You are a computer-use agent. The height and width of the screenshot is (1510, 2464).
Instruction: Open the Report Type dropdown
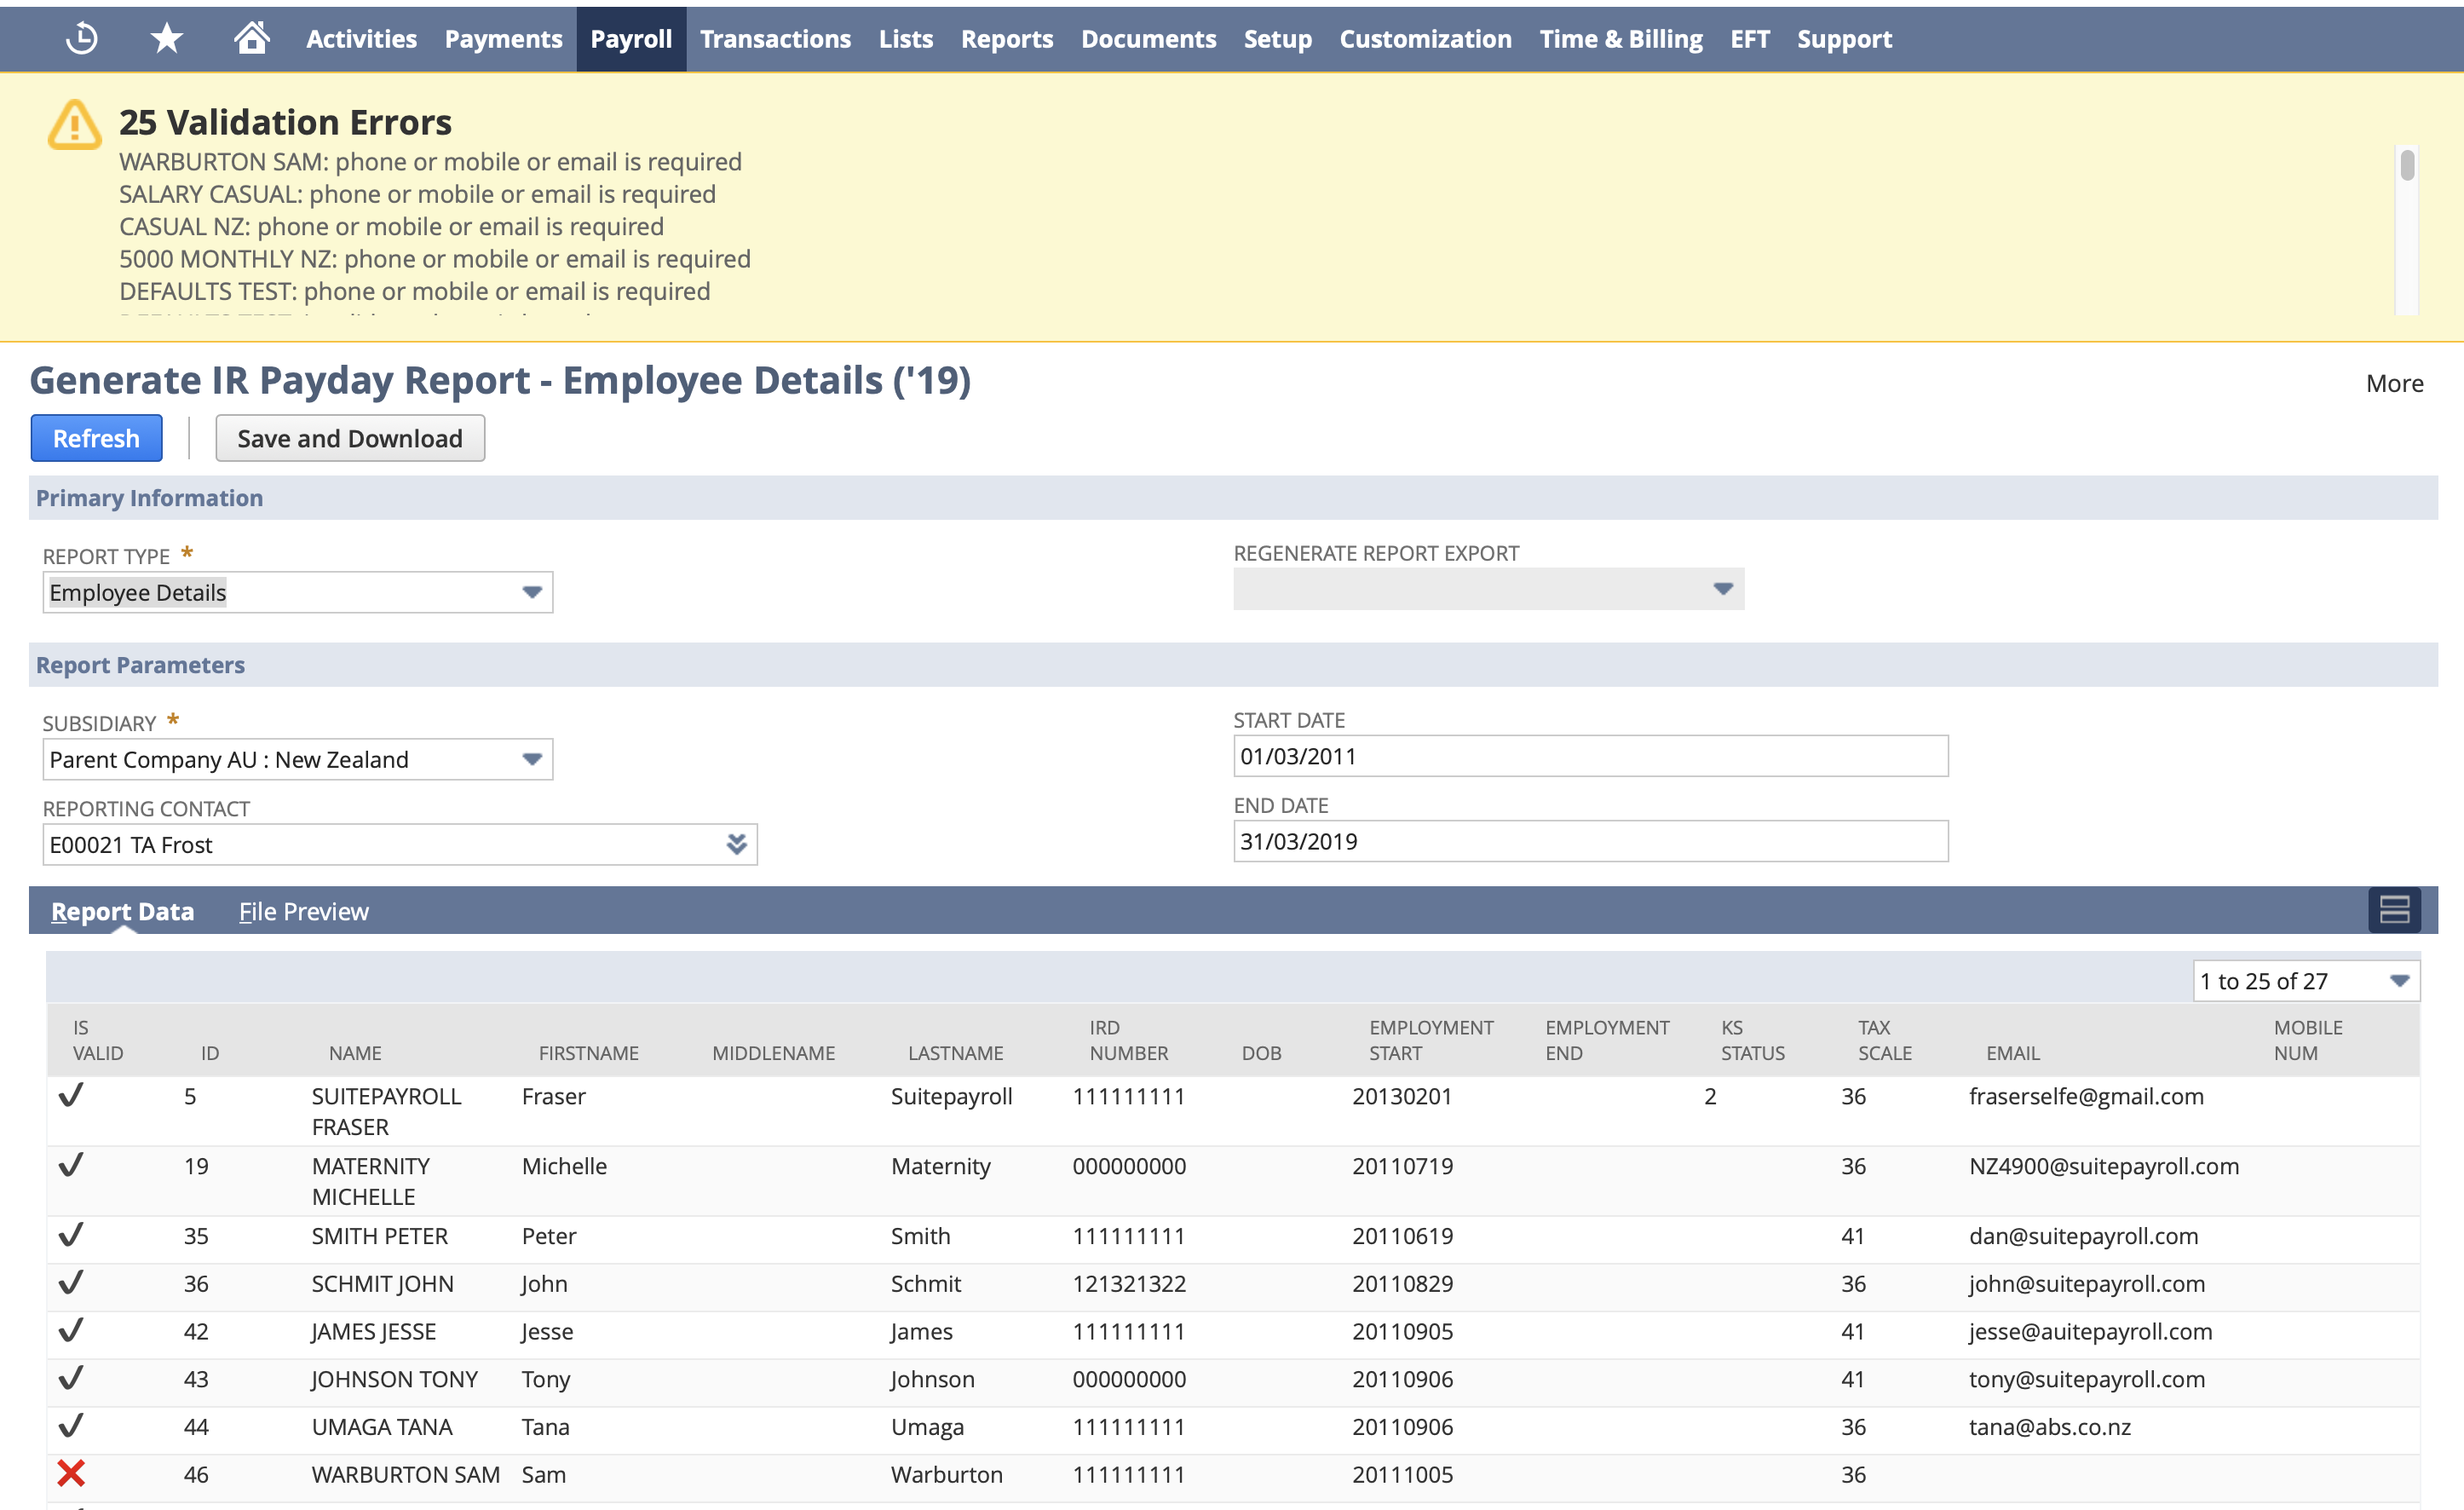(532, 592)
